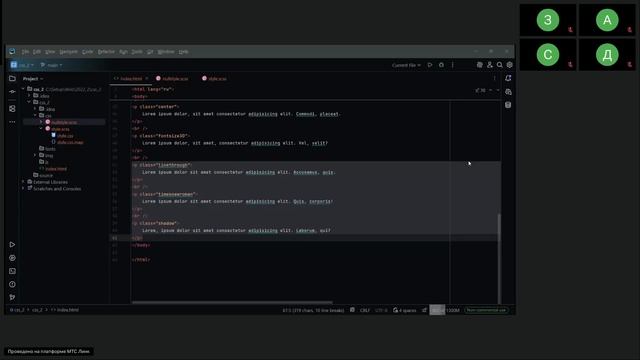Screen dimensions: 640x360
Task: Open the Code menu
Action: tap(87, 51)
